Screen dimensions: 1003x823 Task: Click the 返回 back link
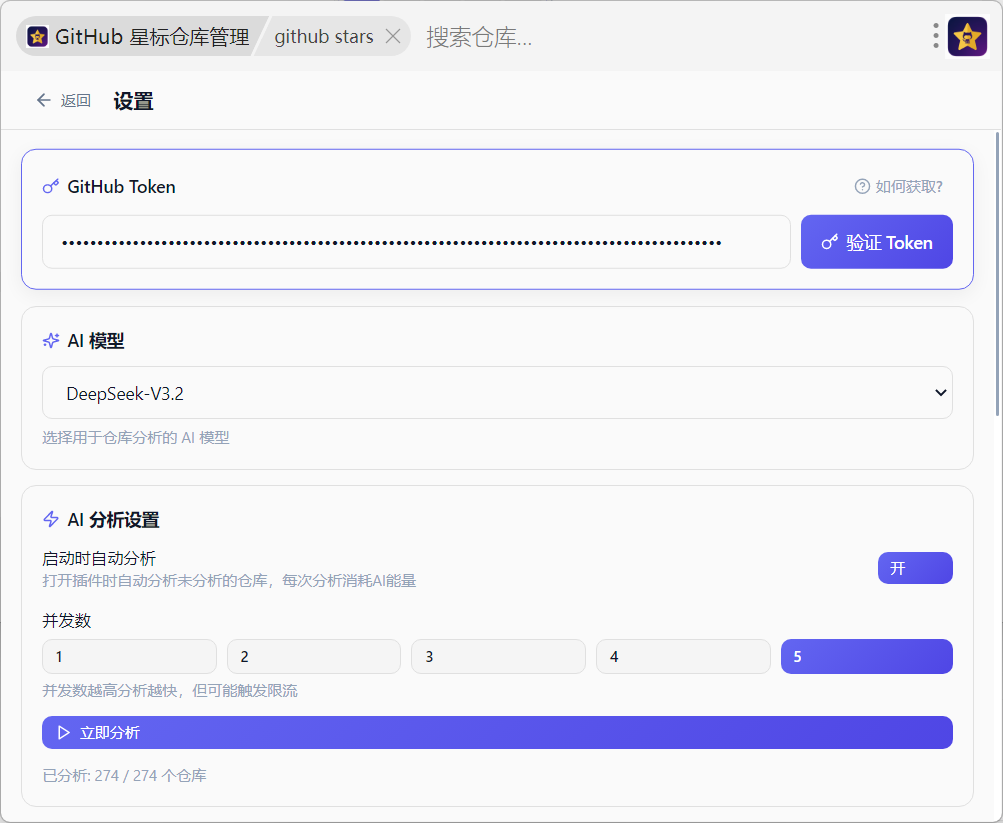(x=75, y=100)
